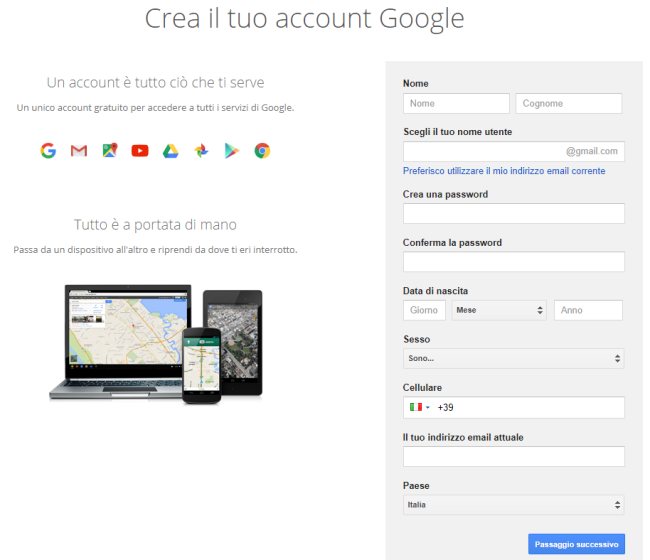This screenshot has width=650, height=560.
Task: Click the 'Scegli il tuo nome utente' label
Action: pyautogui.click(x=458, y=132)
